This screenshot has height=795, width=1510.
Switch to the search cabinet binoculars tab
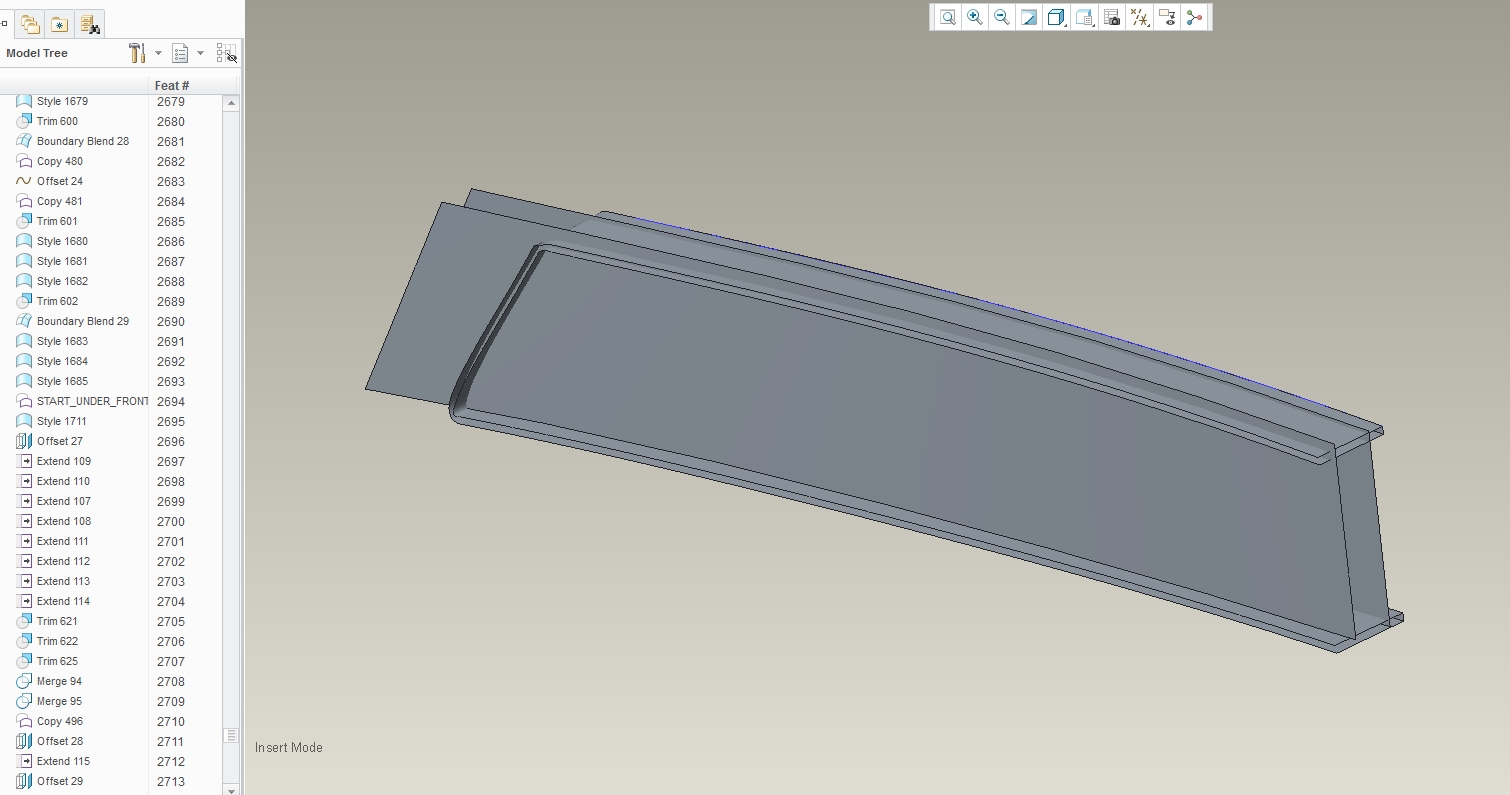coord(90,24)
